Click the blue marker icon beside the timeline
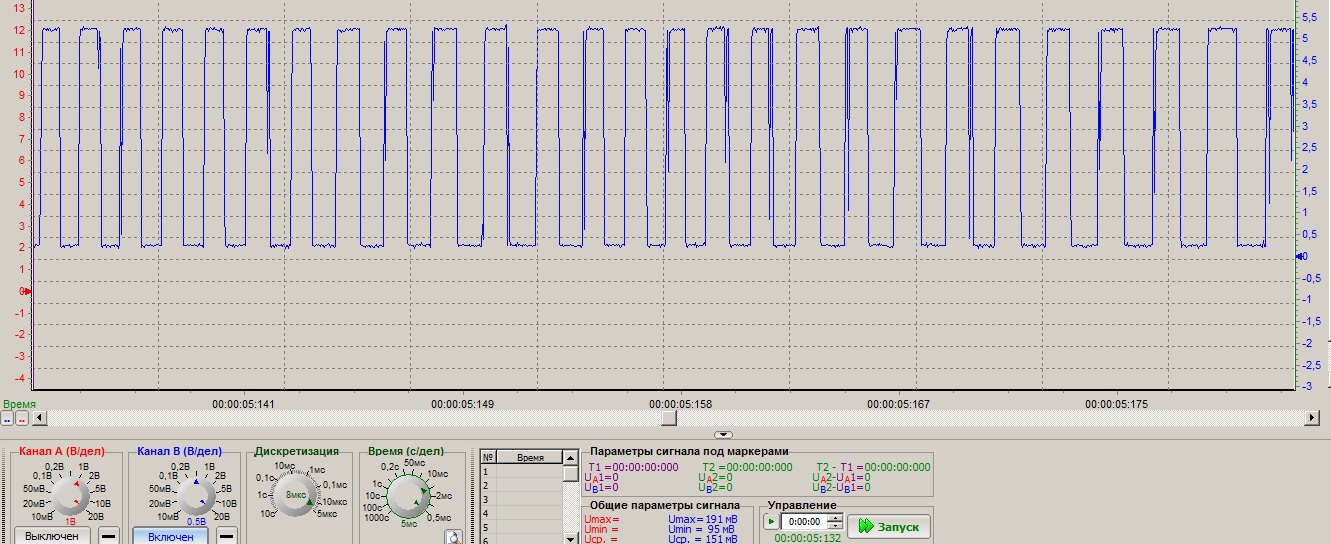 tap(7, 418)
